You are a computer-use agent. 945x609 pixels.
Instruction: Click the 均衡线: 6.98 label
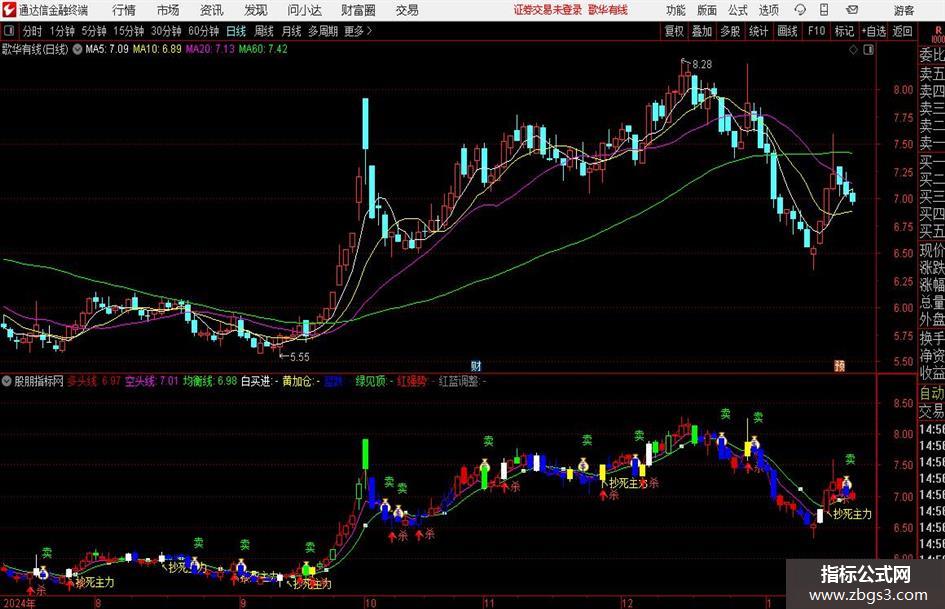click(x=210, y=381)
